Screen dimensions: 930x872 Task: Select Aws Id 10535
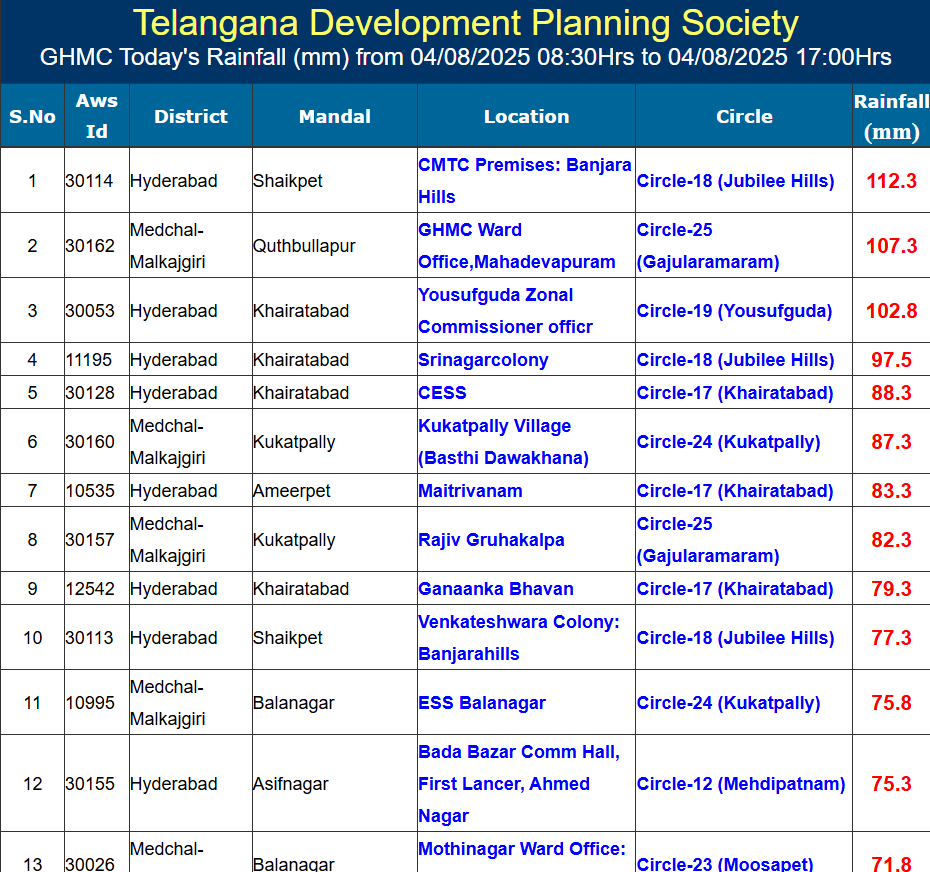(x=90, y=491)
